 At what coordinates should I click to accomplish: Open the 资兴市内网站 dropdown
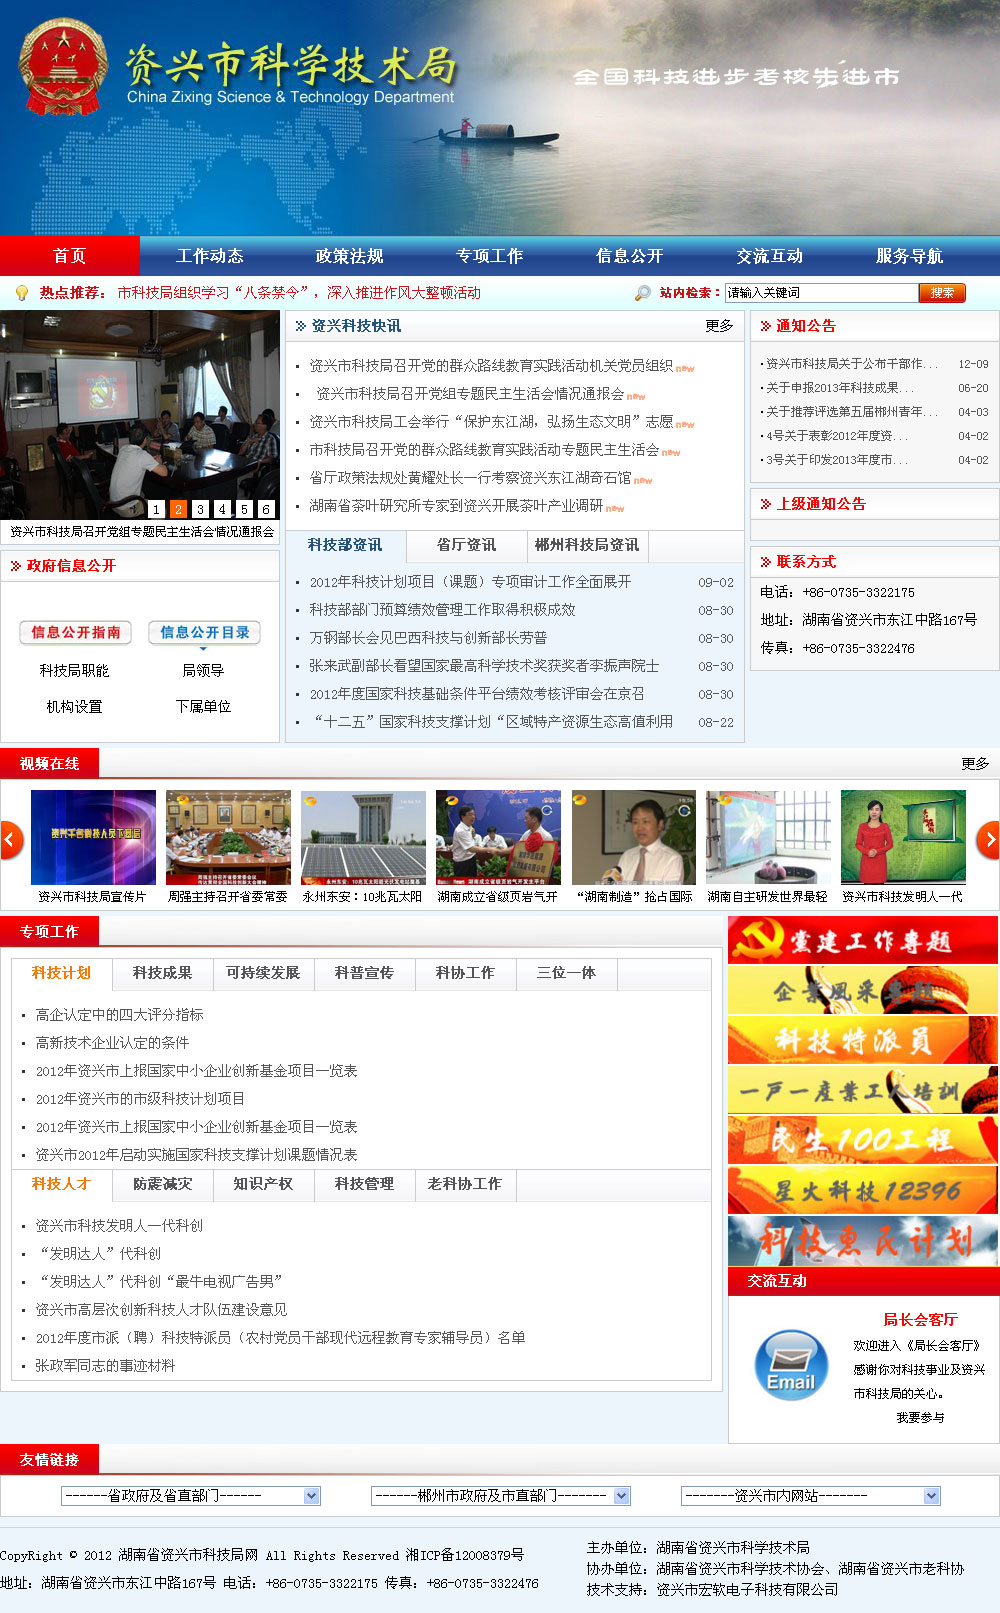(810, 1496)
